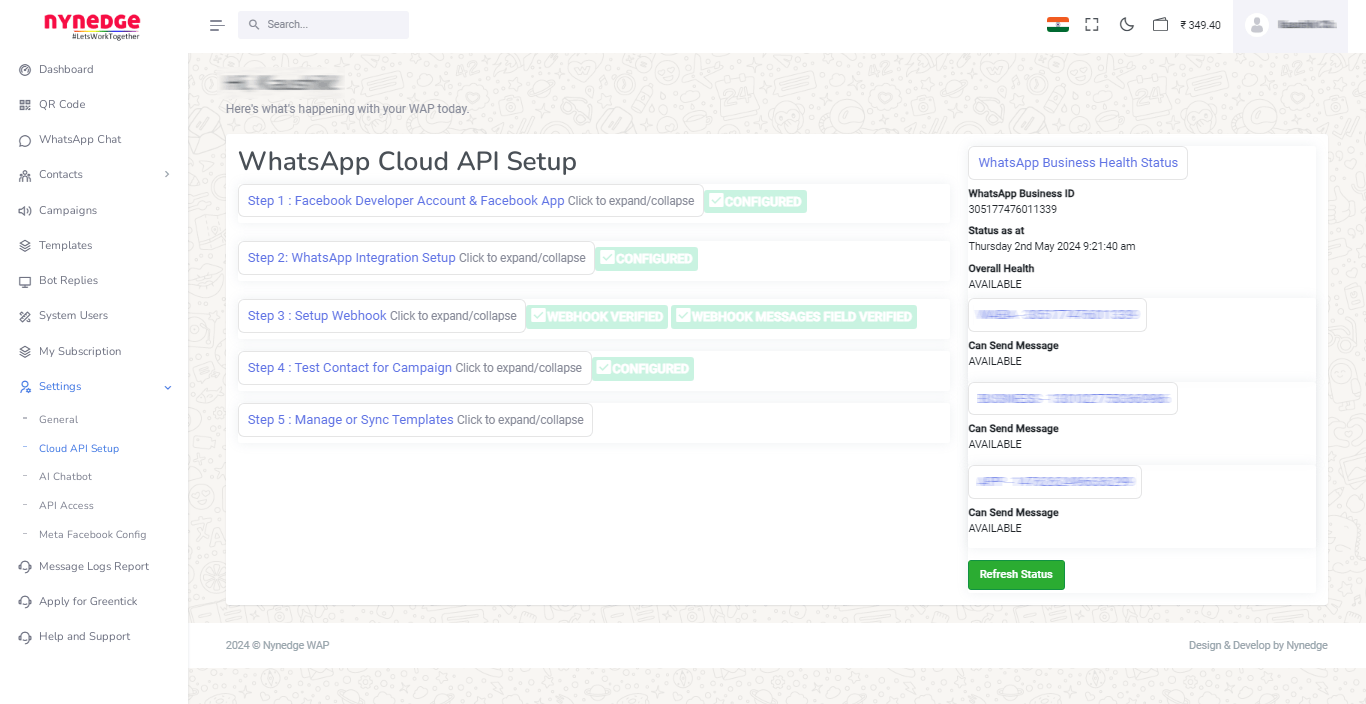
Task: Click the Step 1 CONFIGURED badge
Action: [x=755, y=201]
